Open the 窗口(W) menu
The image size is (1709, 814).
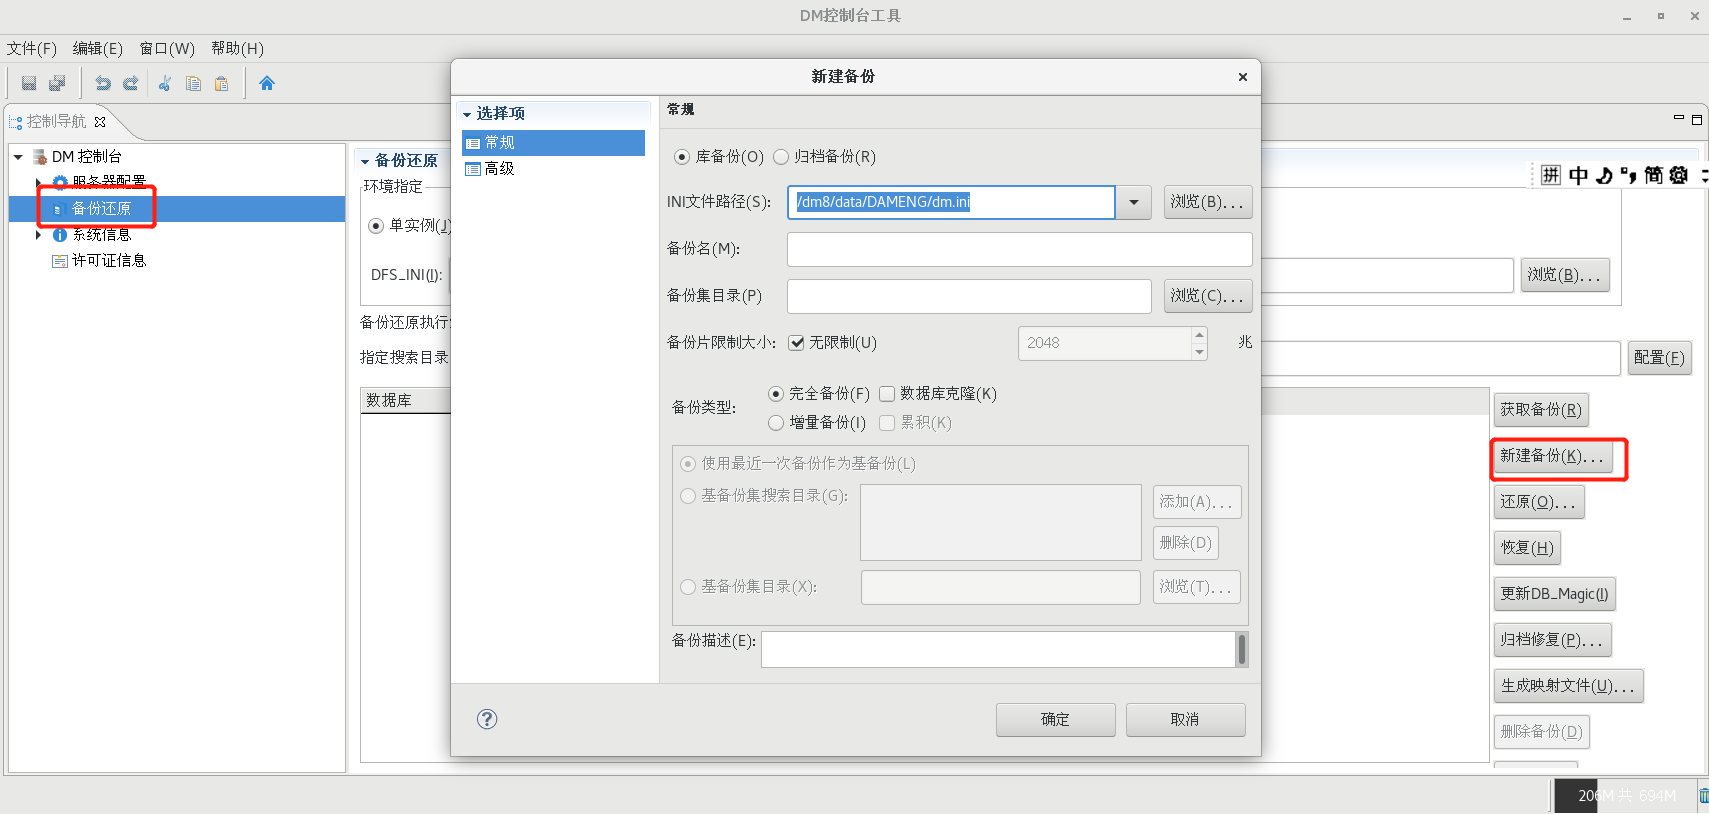point(167,48)
